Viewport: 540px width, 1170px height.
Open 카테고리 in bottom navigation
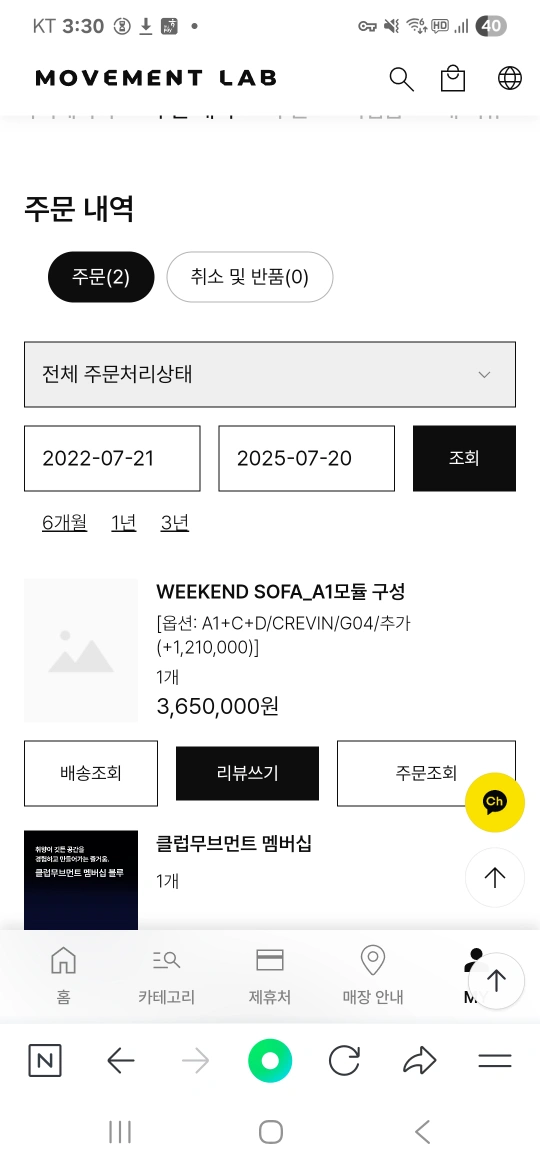click(x=166, y=975)
